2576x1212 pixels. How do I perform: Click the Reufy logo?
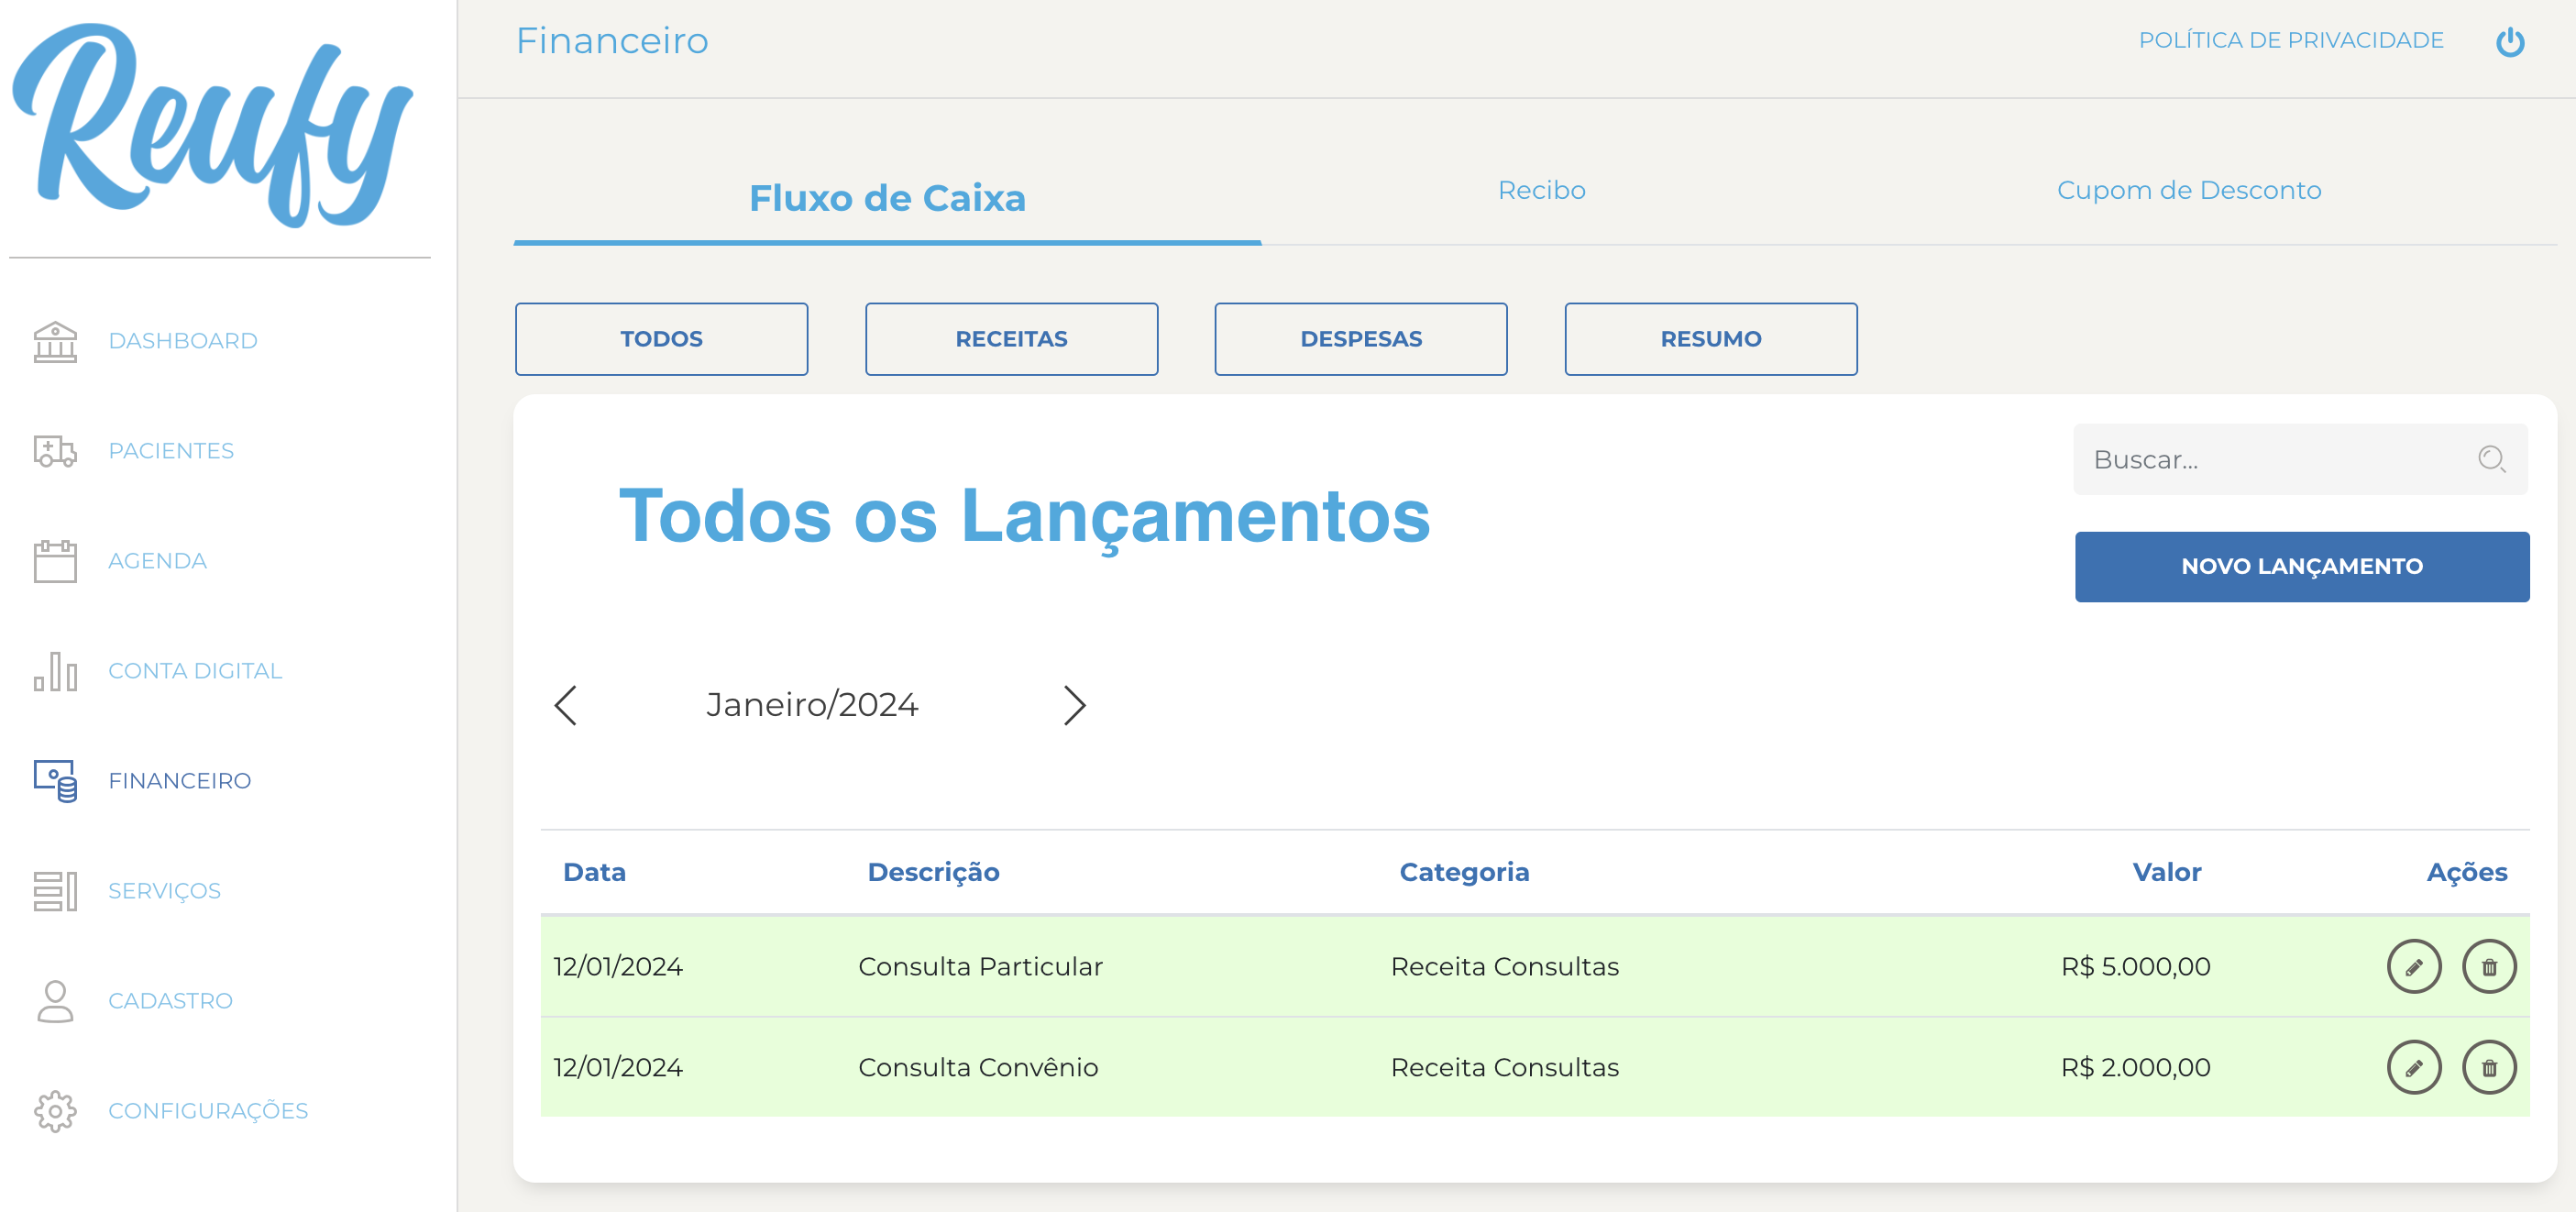212,125
